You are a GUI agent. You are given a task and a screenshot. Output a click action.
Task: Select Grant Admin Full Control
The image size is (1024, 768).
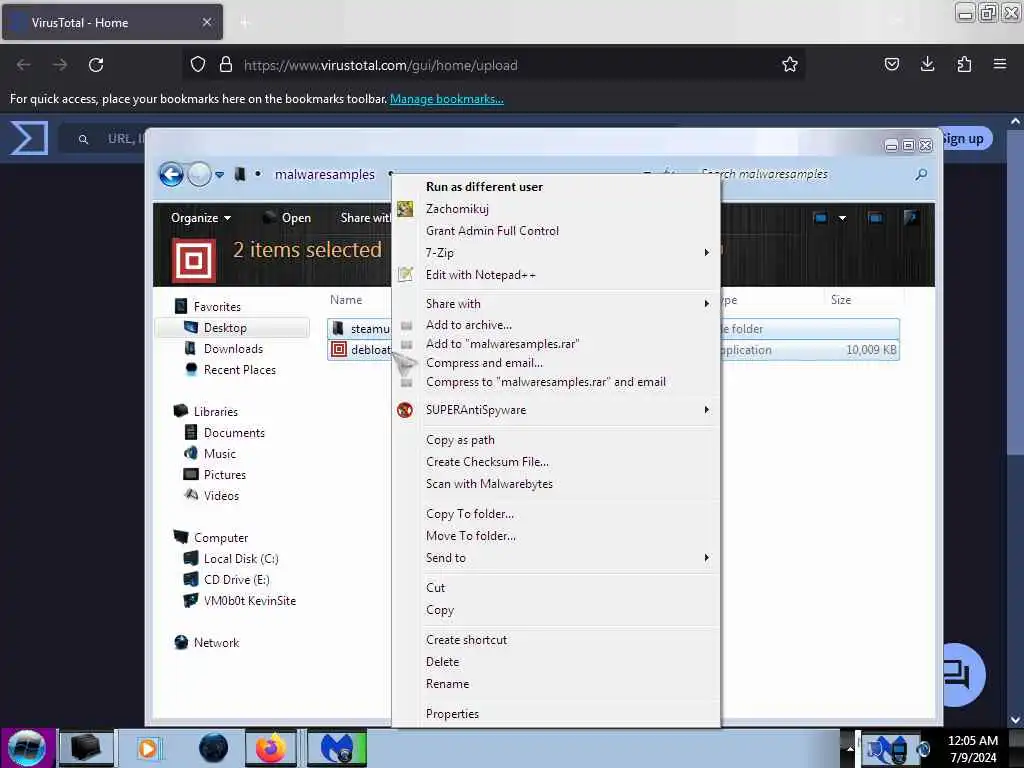492,231
